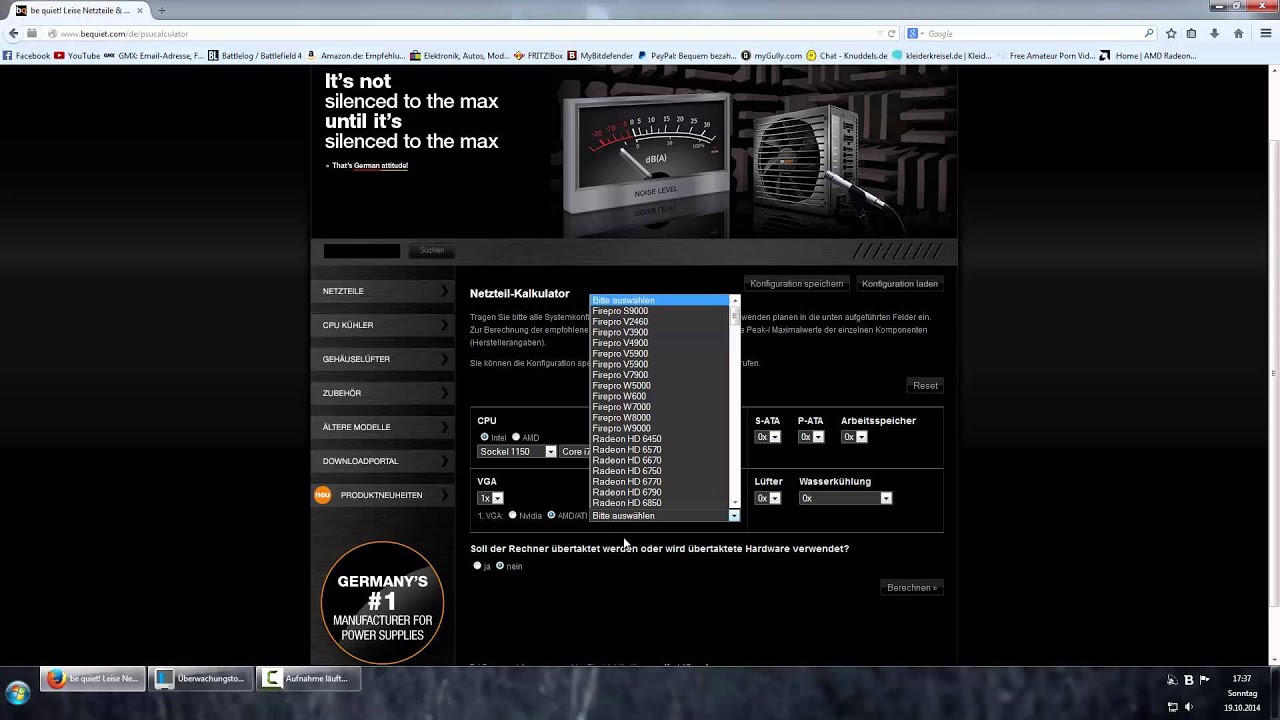The width and height of the screenshot is (1280, 720).
Task: Go back with the browser back arrow
Action: pos(13,33)
